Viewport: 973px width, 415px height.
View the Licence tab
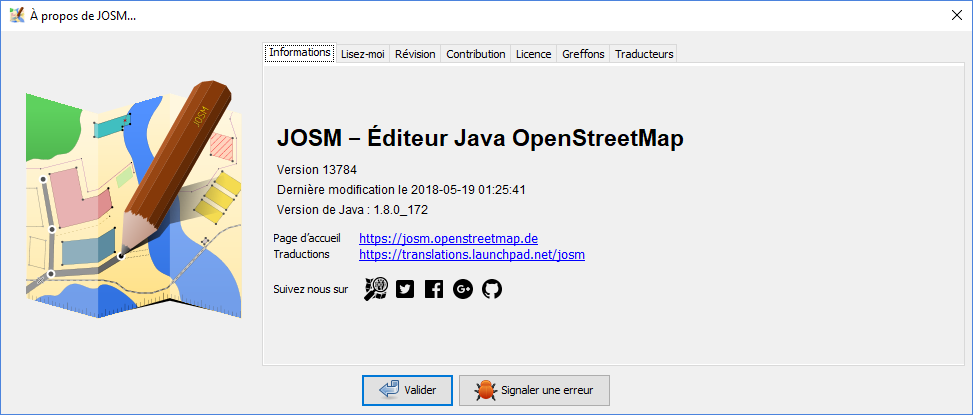click(534, 54)
